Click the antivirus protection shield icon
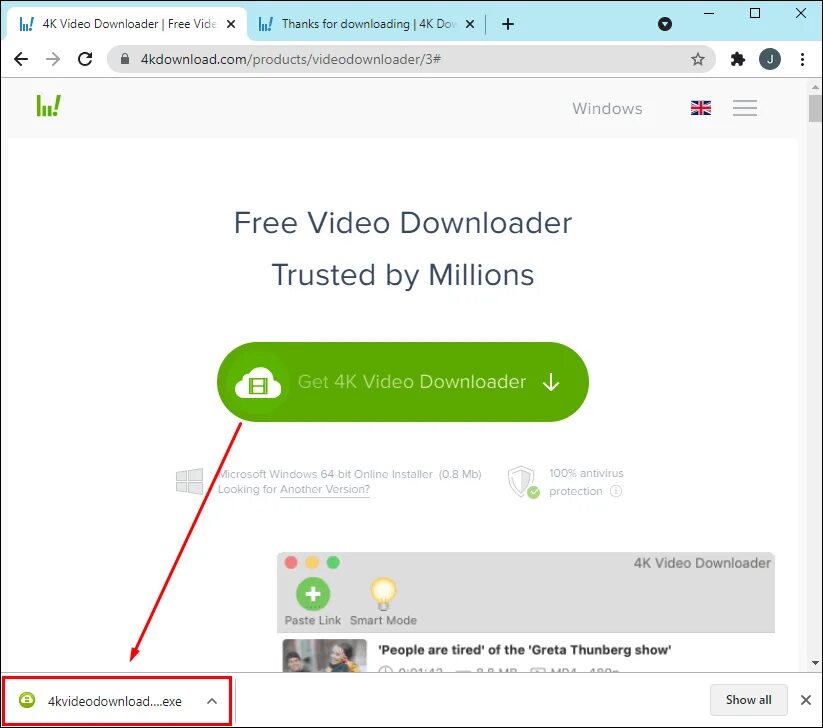This screenshot has height=728, width=823. 521,482
